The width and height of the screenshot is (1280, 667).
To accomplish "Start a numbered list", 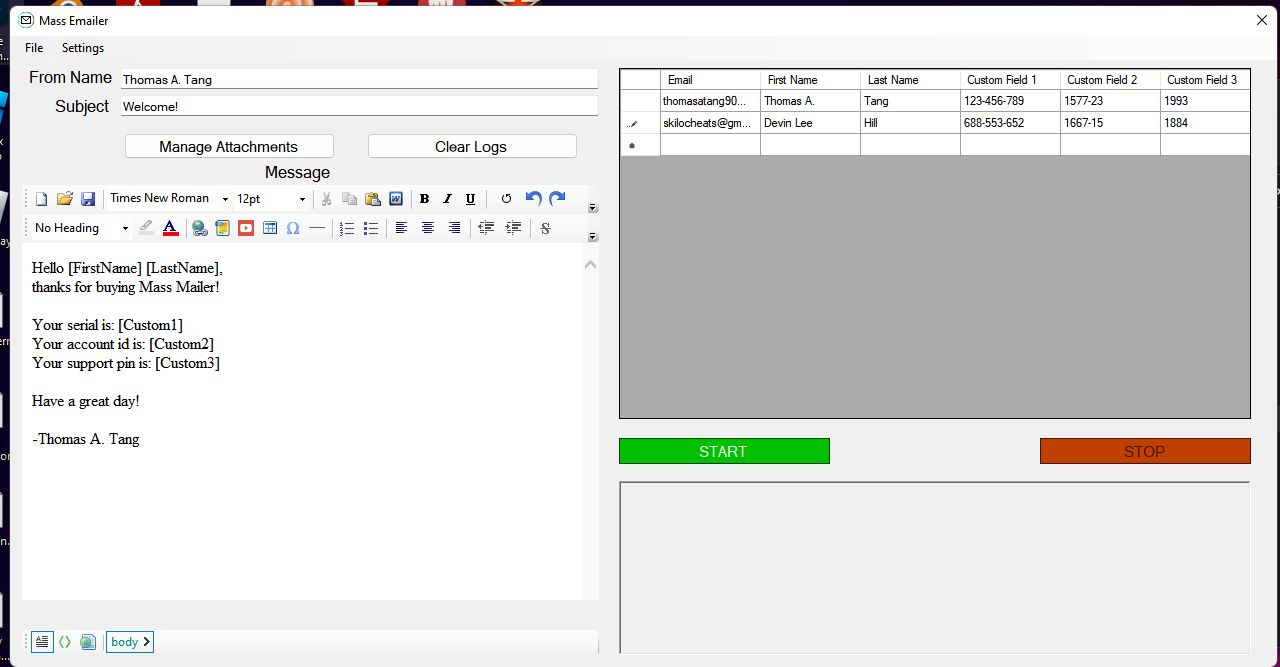I will pos(347,228).
